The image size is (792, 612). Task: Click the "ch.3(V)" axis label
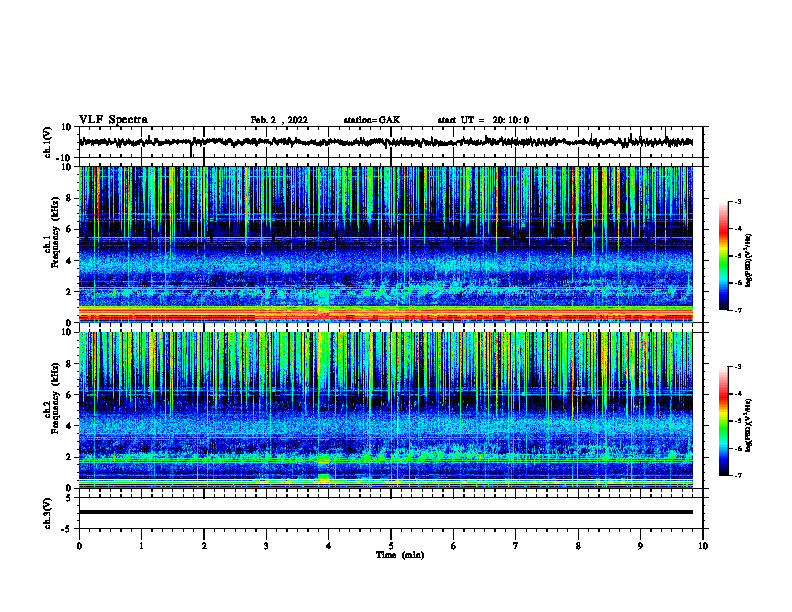pos(48,513)
